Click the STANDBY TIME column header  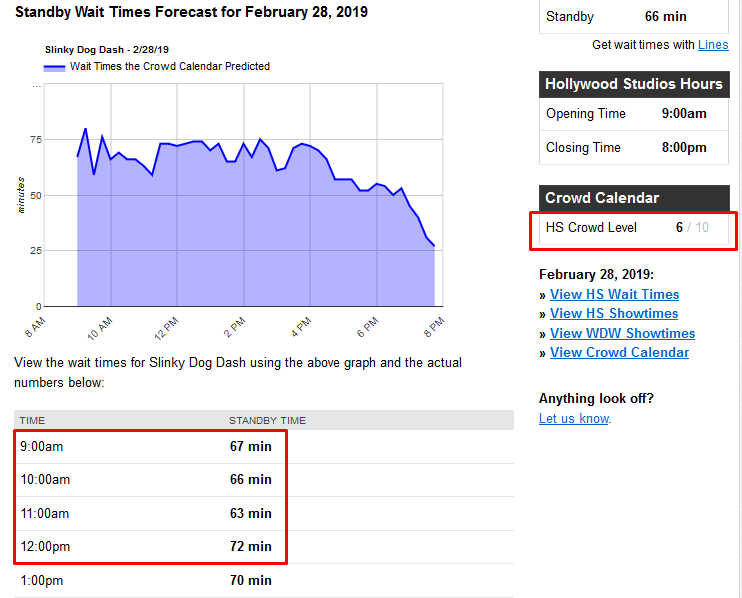pos(267,420)
